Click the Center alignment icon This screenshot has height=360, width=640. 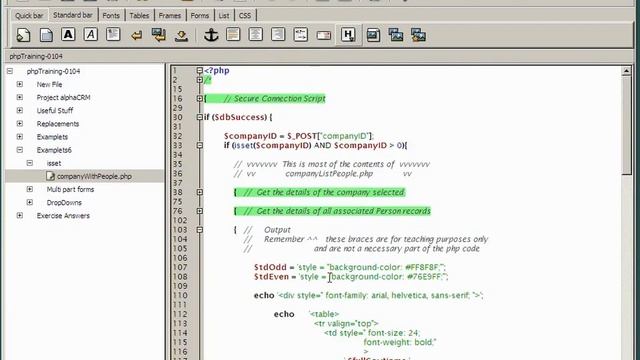pyautogui.click(x=256, y=35)
